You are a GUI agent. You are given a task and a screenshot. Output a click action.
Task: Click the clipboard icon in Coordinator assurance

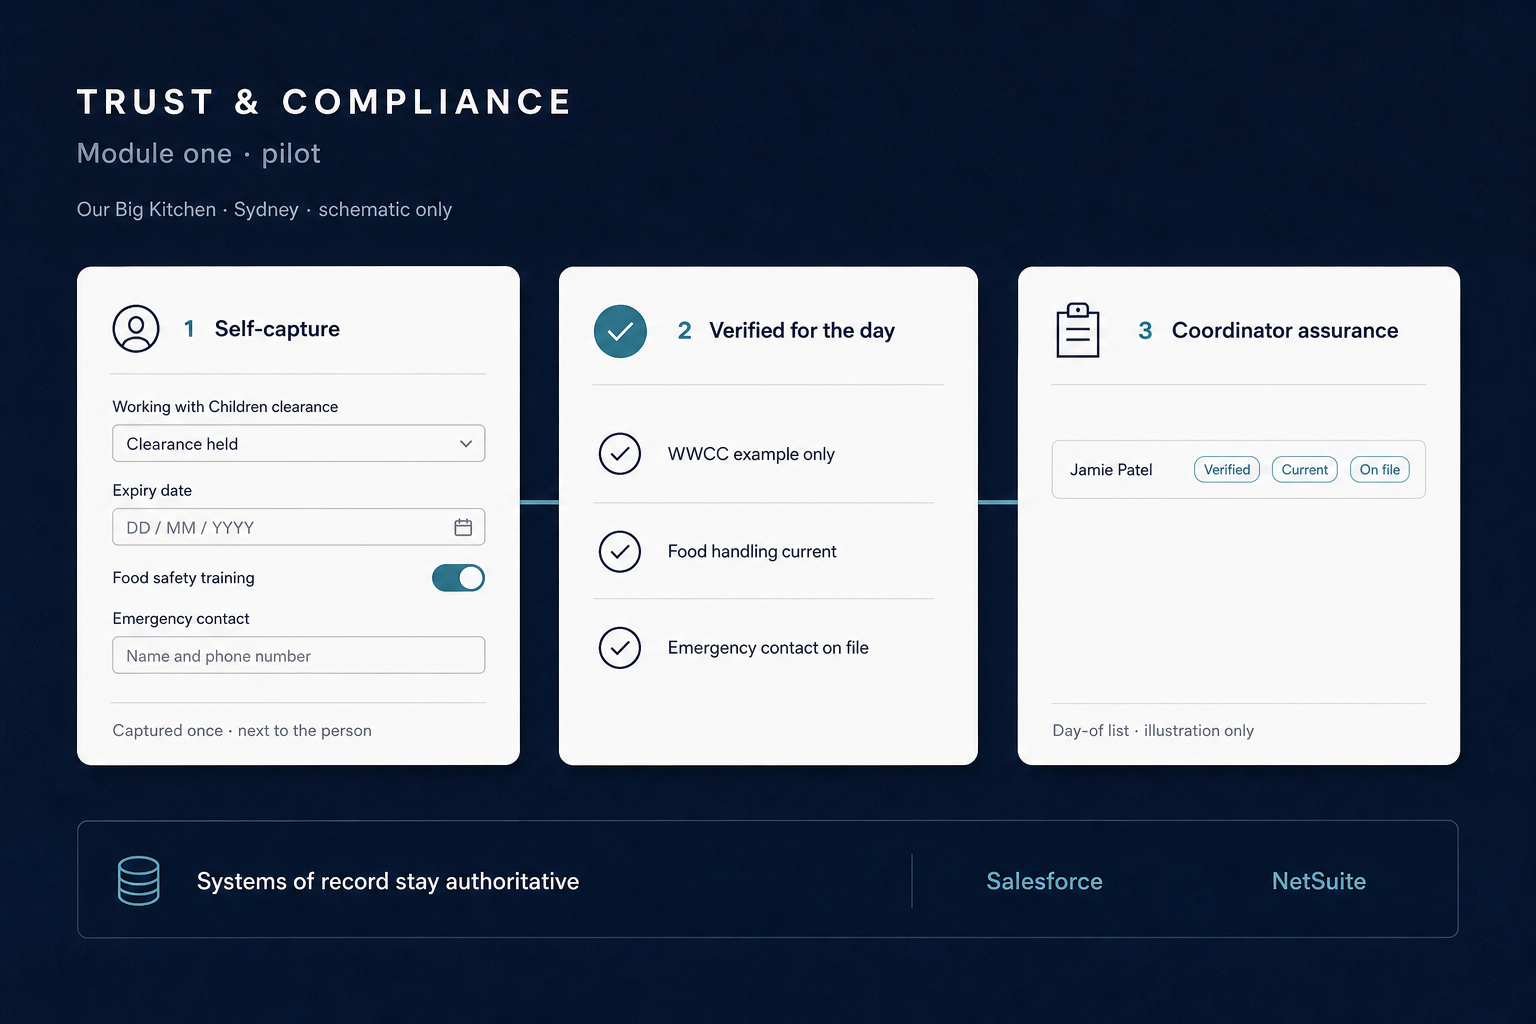click(1078, 330)
